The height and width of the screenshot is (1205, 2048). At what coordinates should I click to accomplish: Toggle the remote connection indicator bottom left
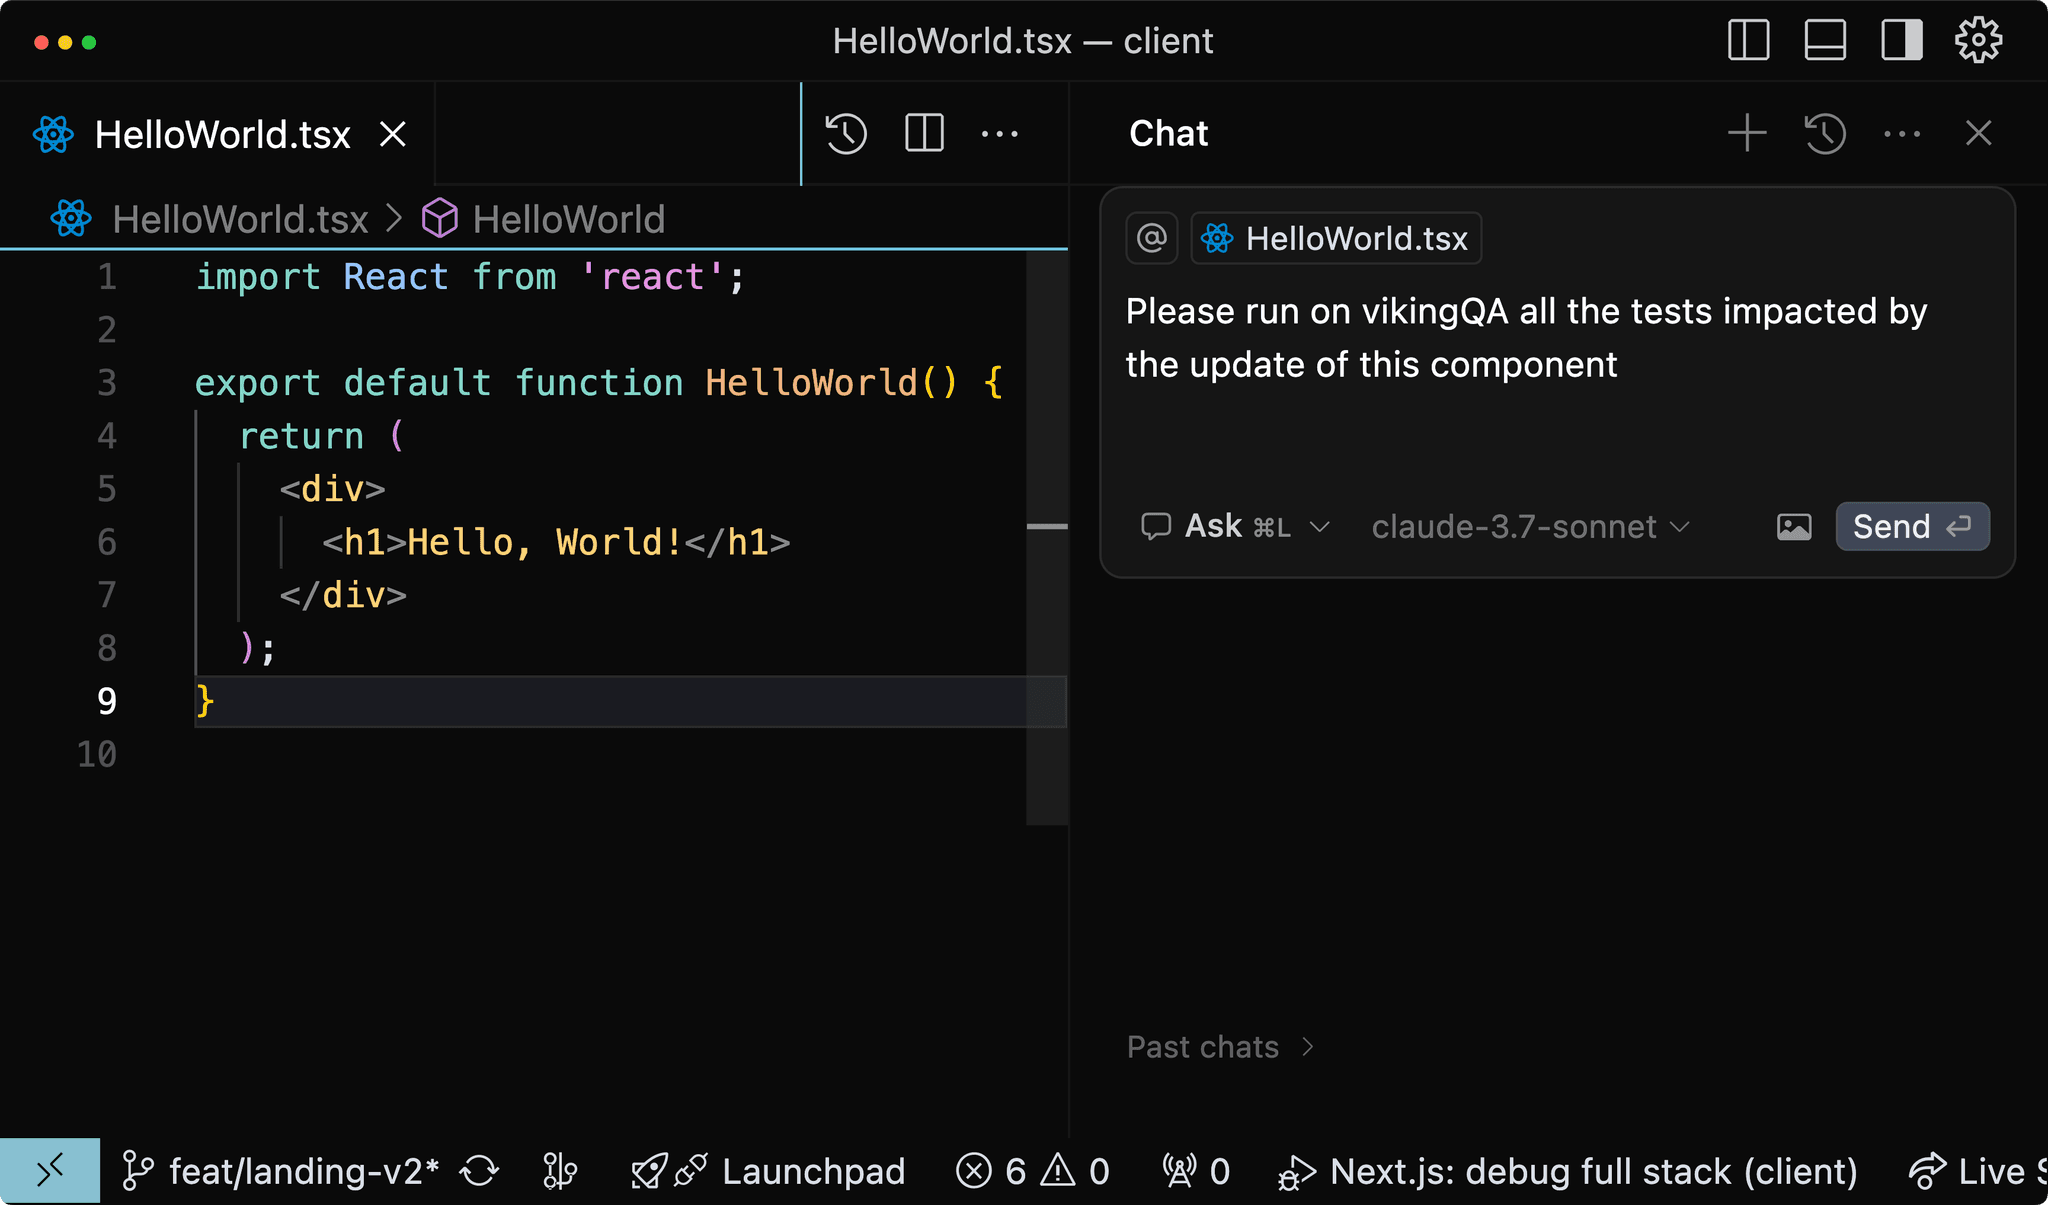click(50, 1171)
